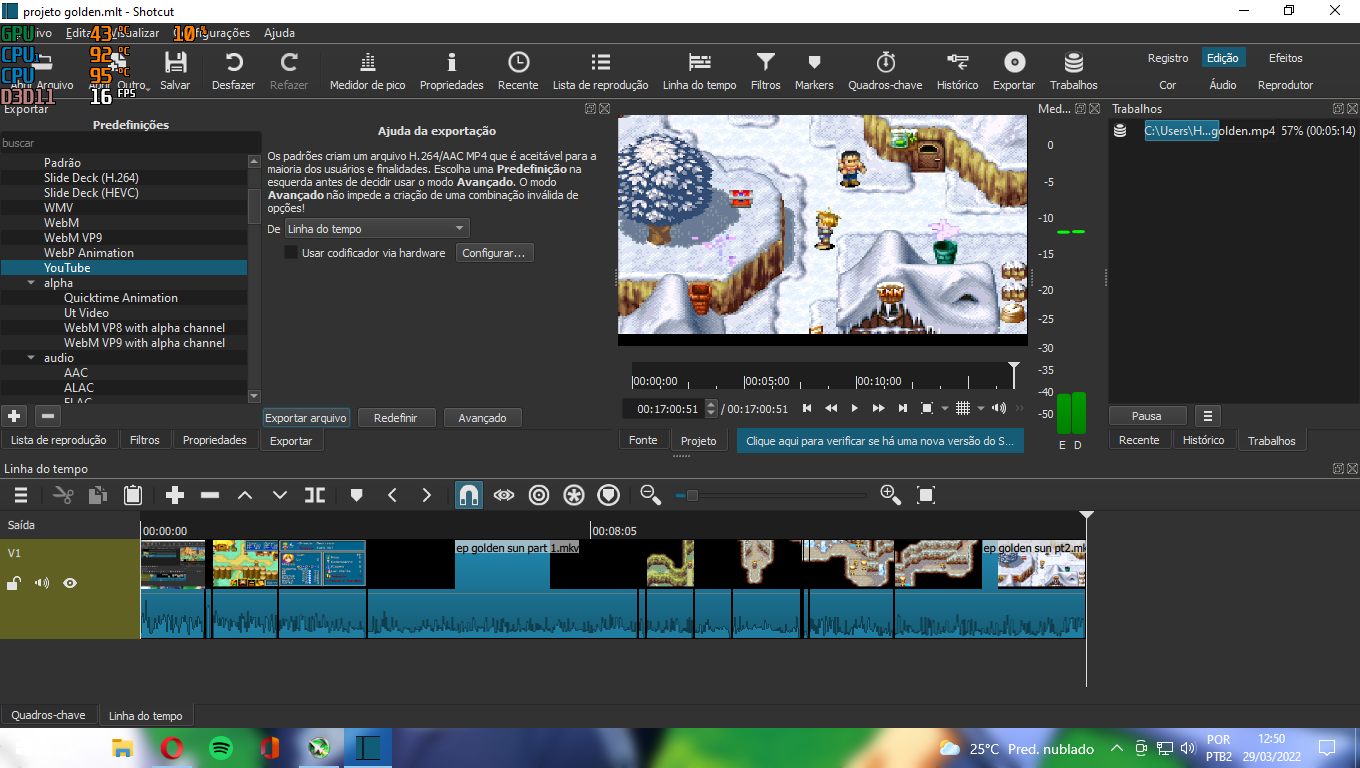Click the paste clipboard icon in timeline toolbar
The width and height of the screenshot is (1360, 768).
pyautogui.click(x=133, y=494)
